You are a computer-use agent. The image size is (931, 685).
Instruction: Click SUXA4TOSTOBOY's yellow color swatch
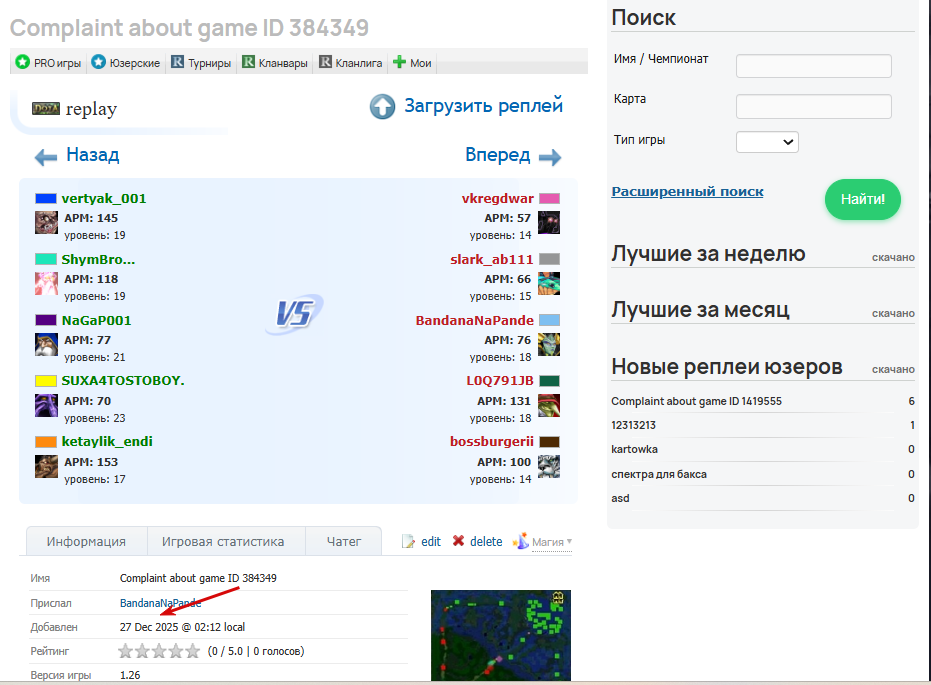click(46, 380)
